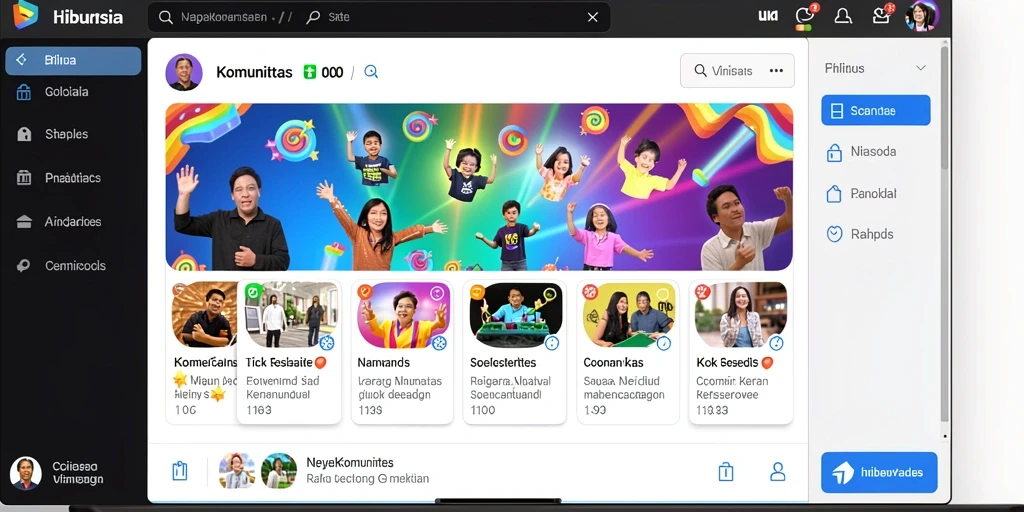The height and width of the screenshot is (512, 1024).
Task: Click the Cennicocls chat icon
Action: (x=24, y=266)
